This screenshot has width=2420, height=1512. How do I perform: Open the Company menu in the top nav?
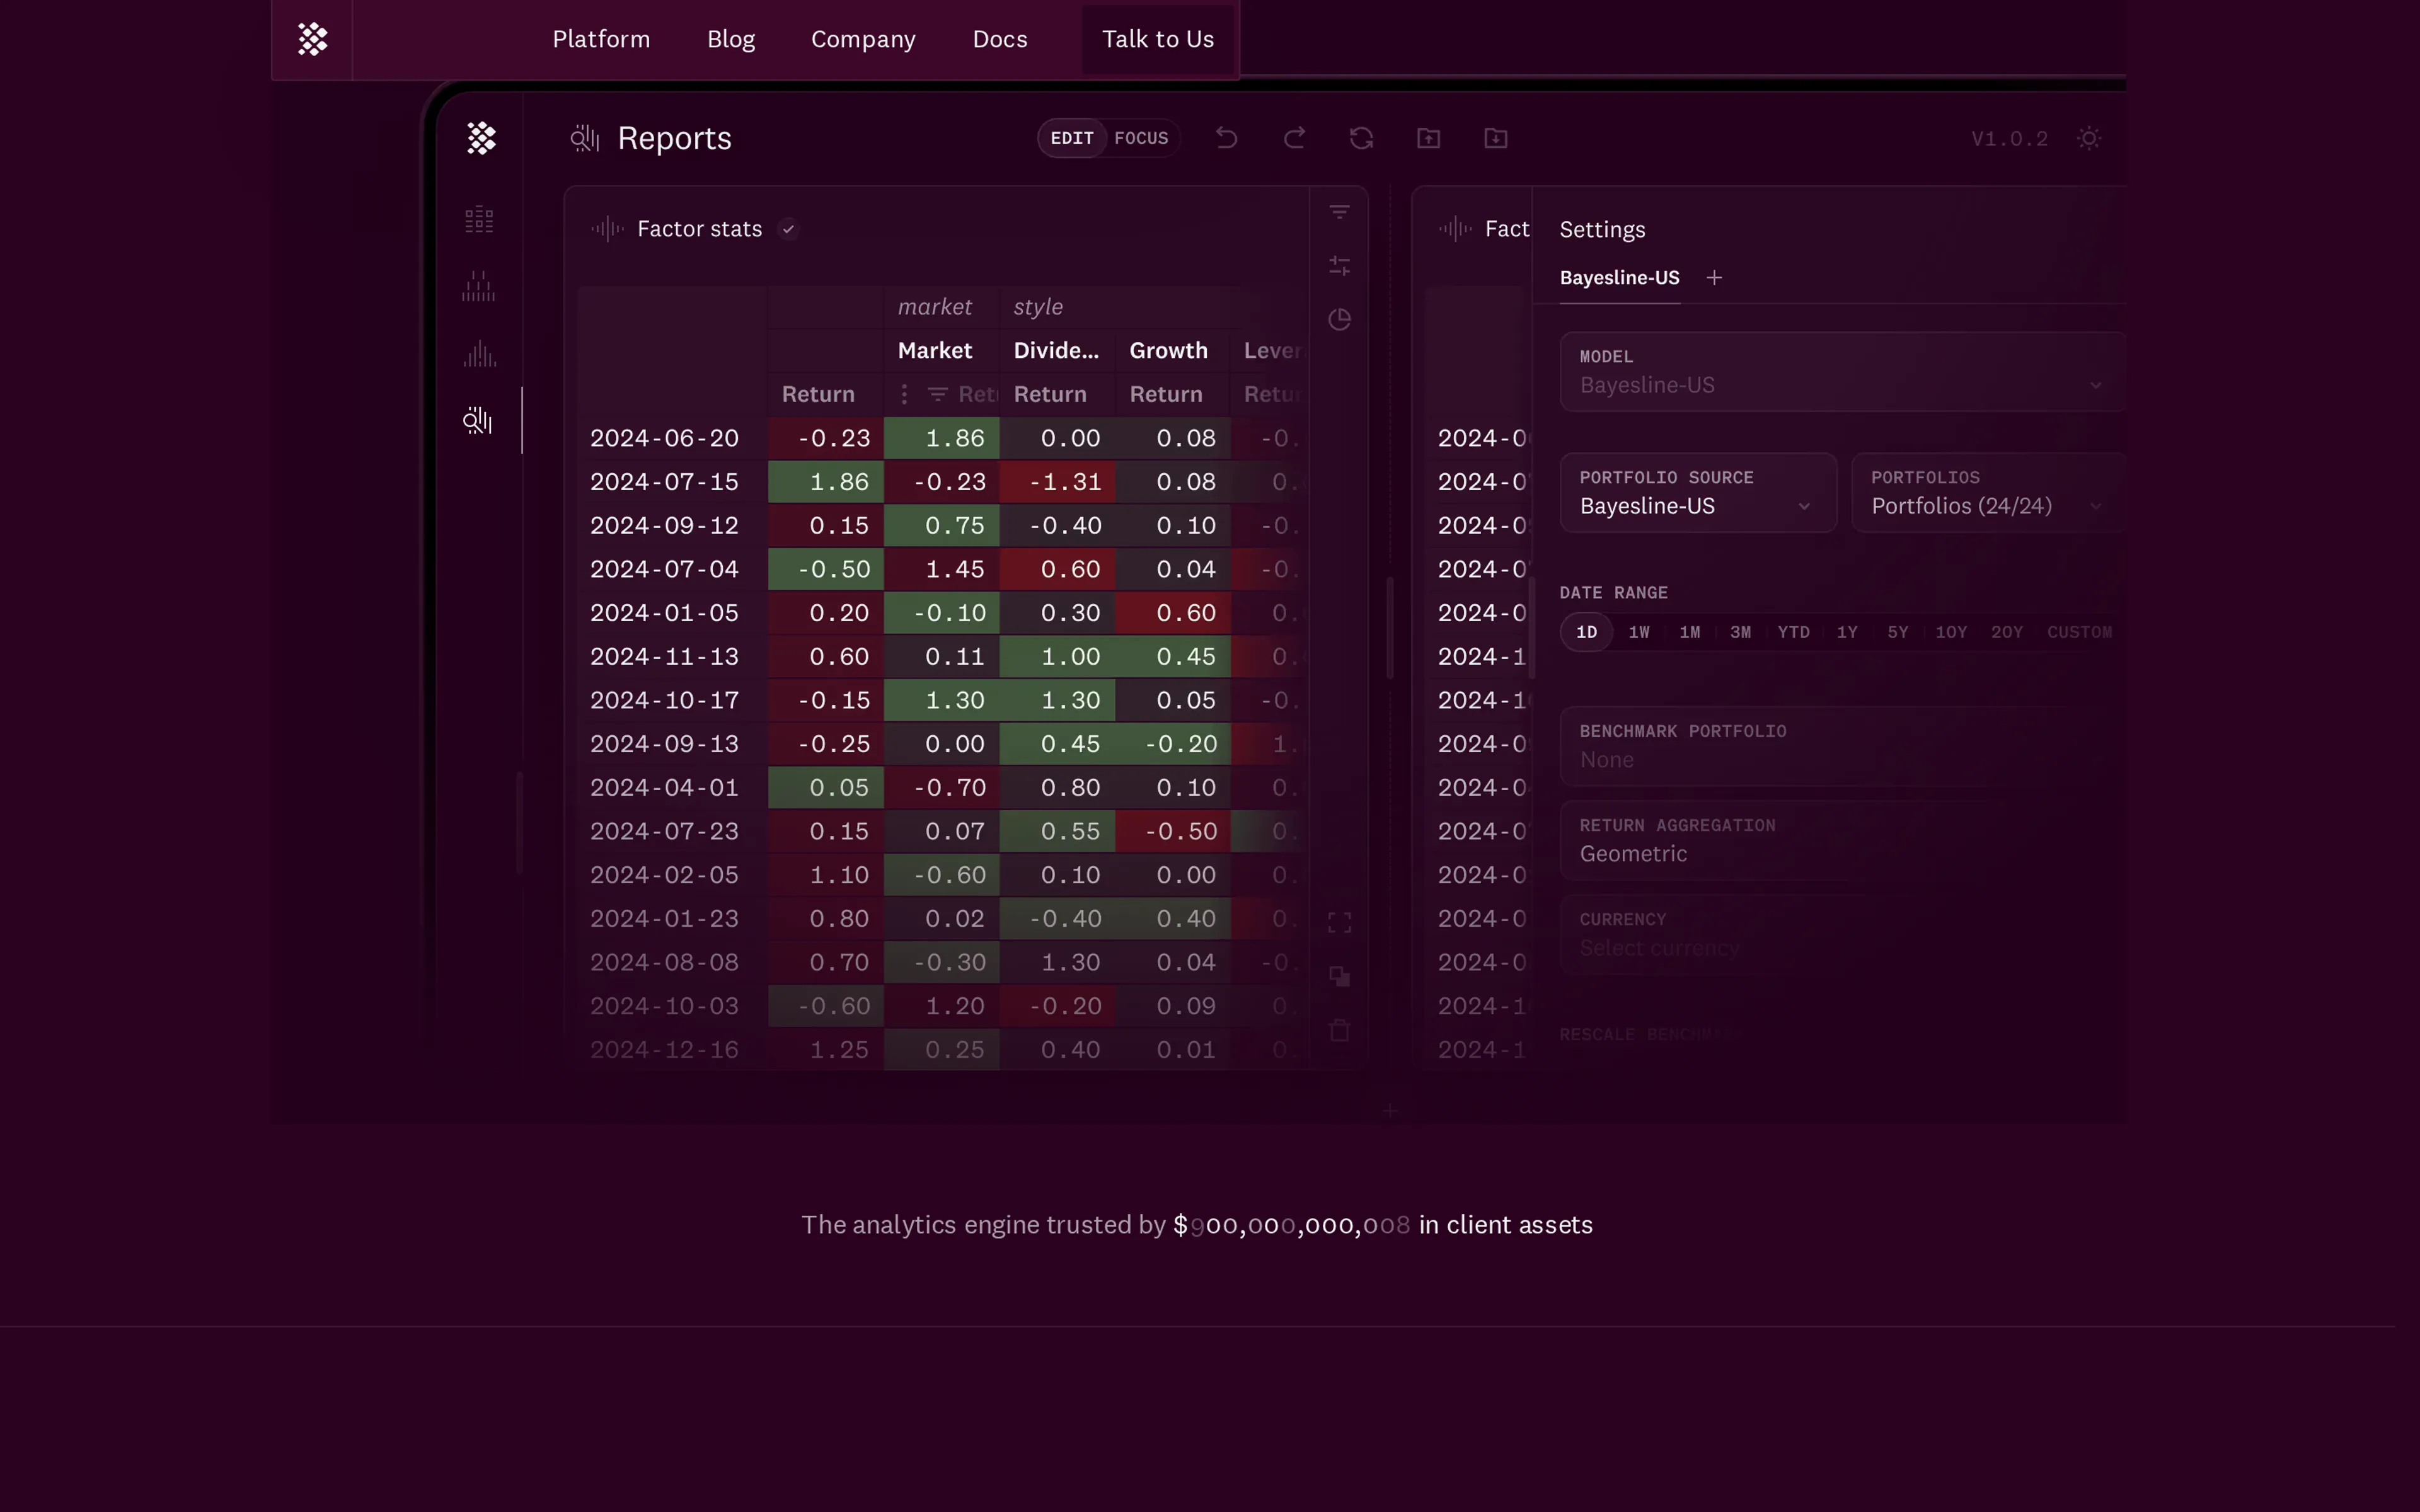(863, 39)
